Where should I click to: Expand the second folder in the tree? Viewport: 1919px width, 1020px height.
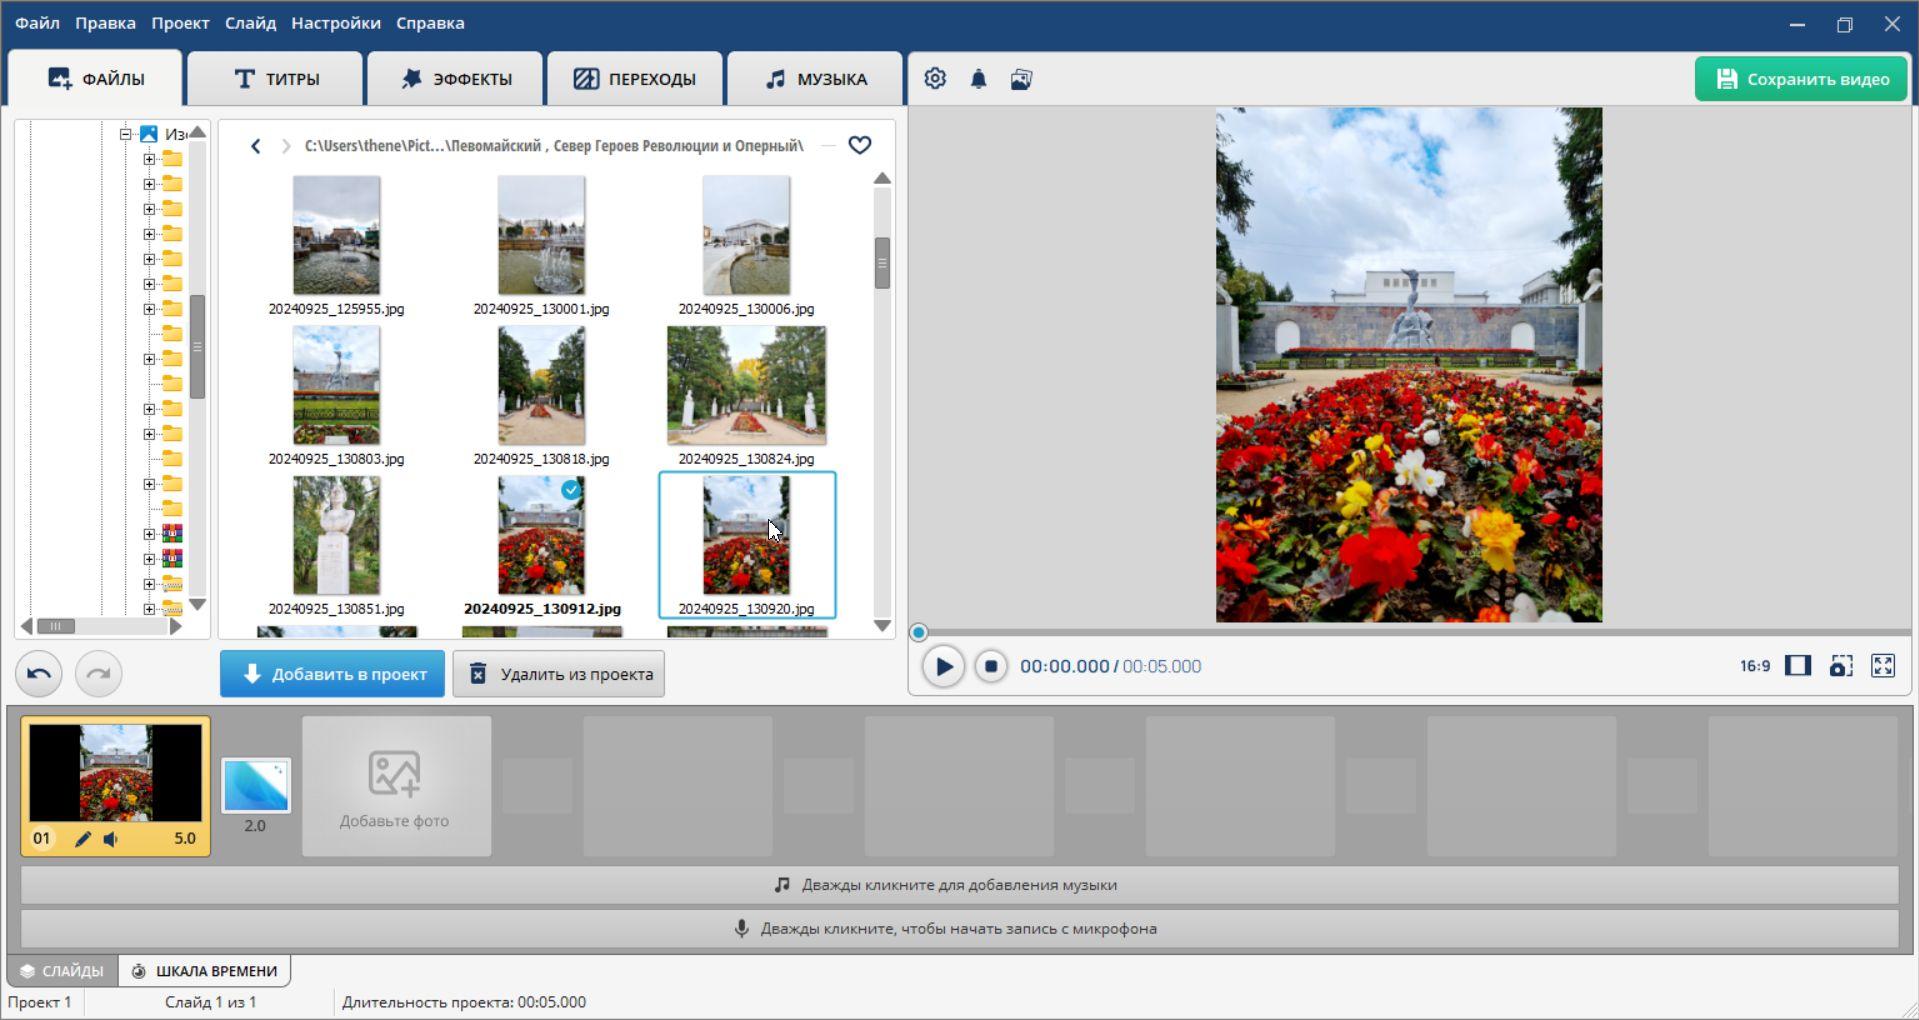(x=149, y=184)
